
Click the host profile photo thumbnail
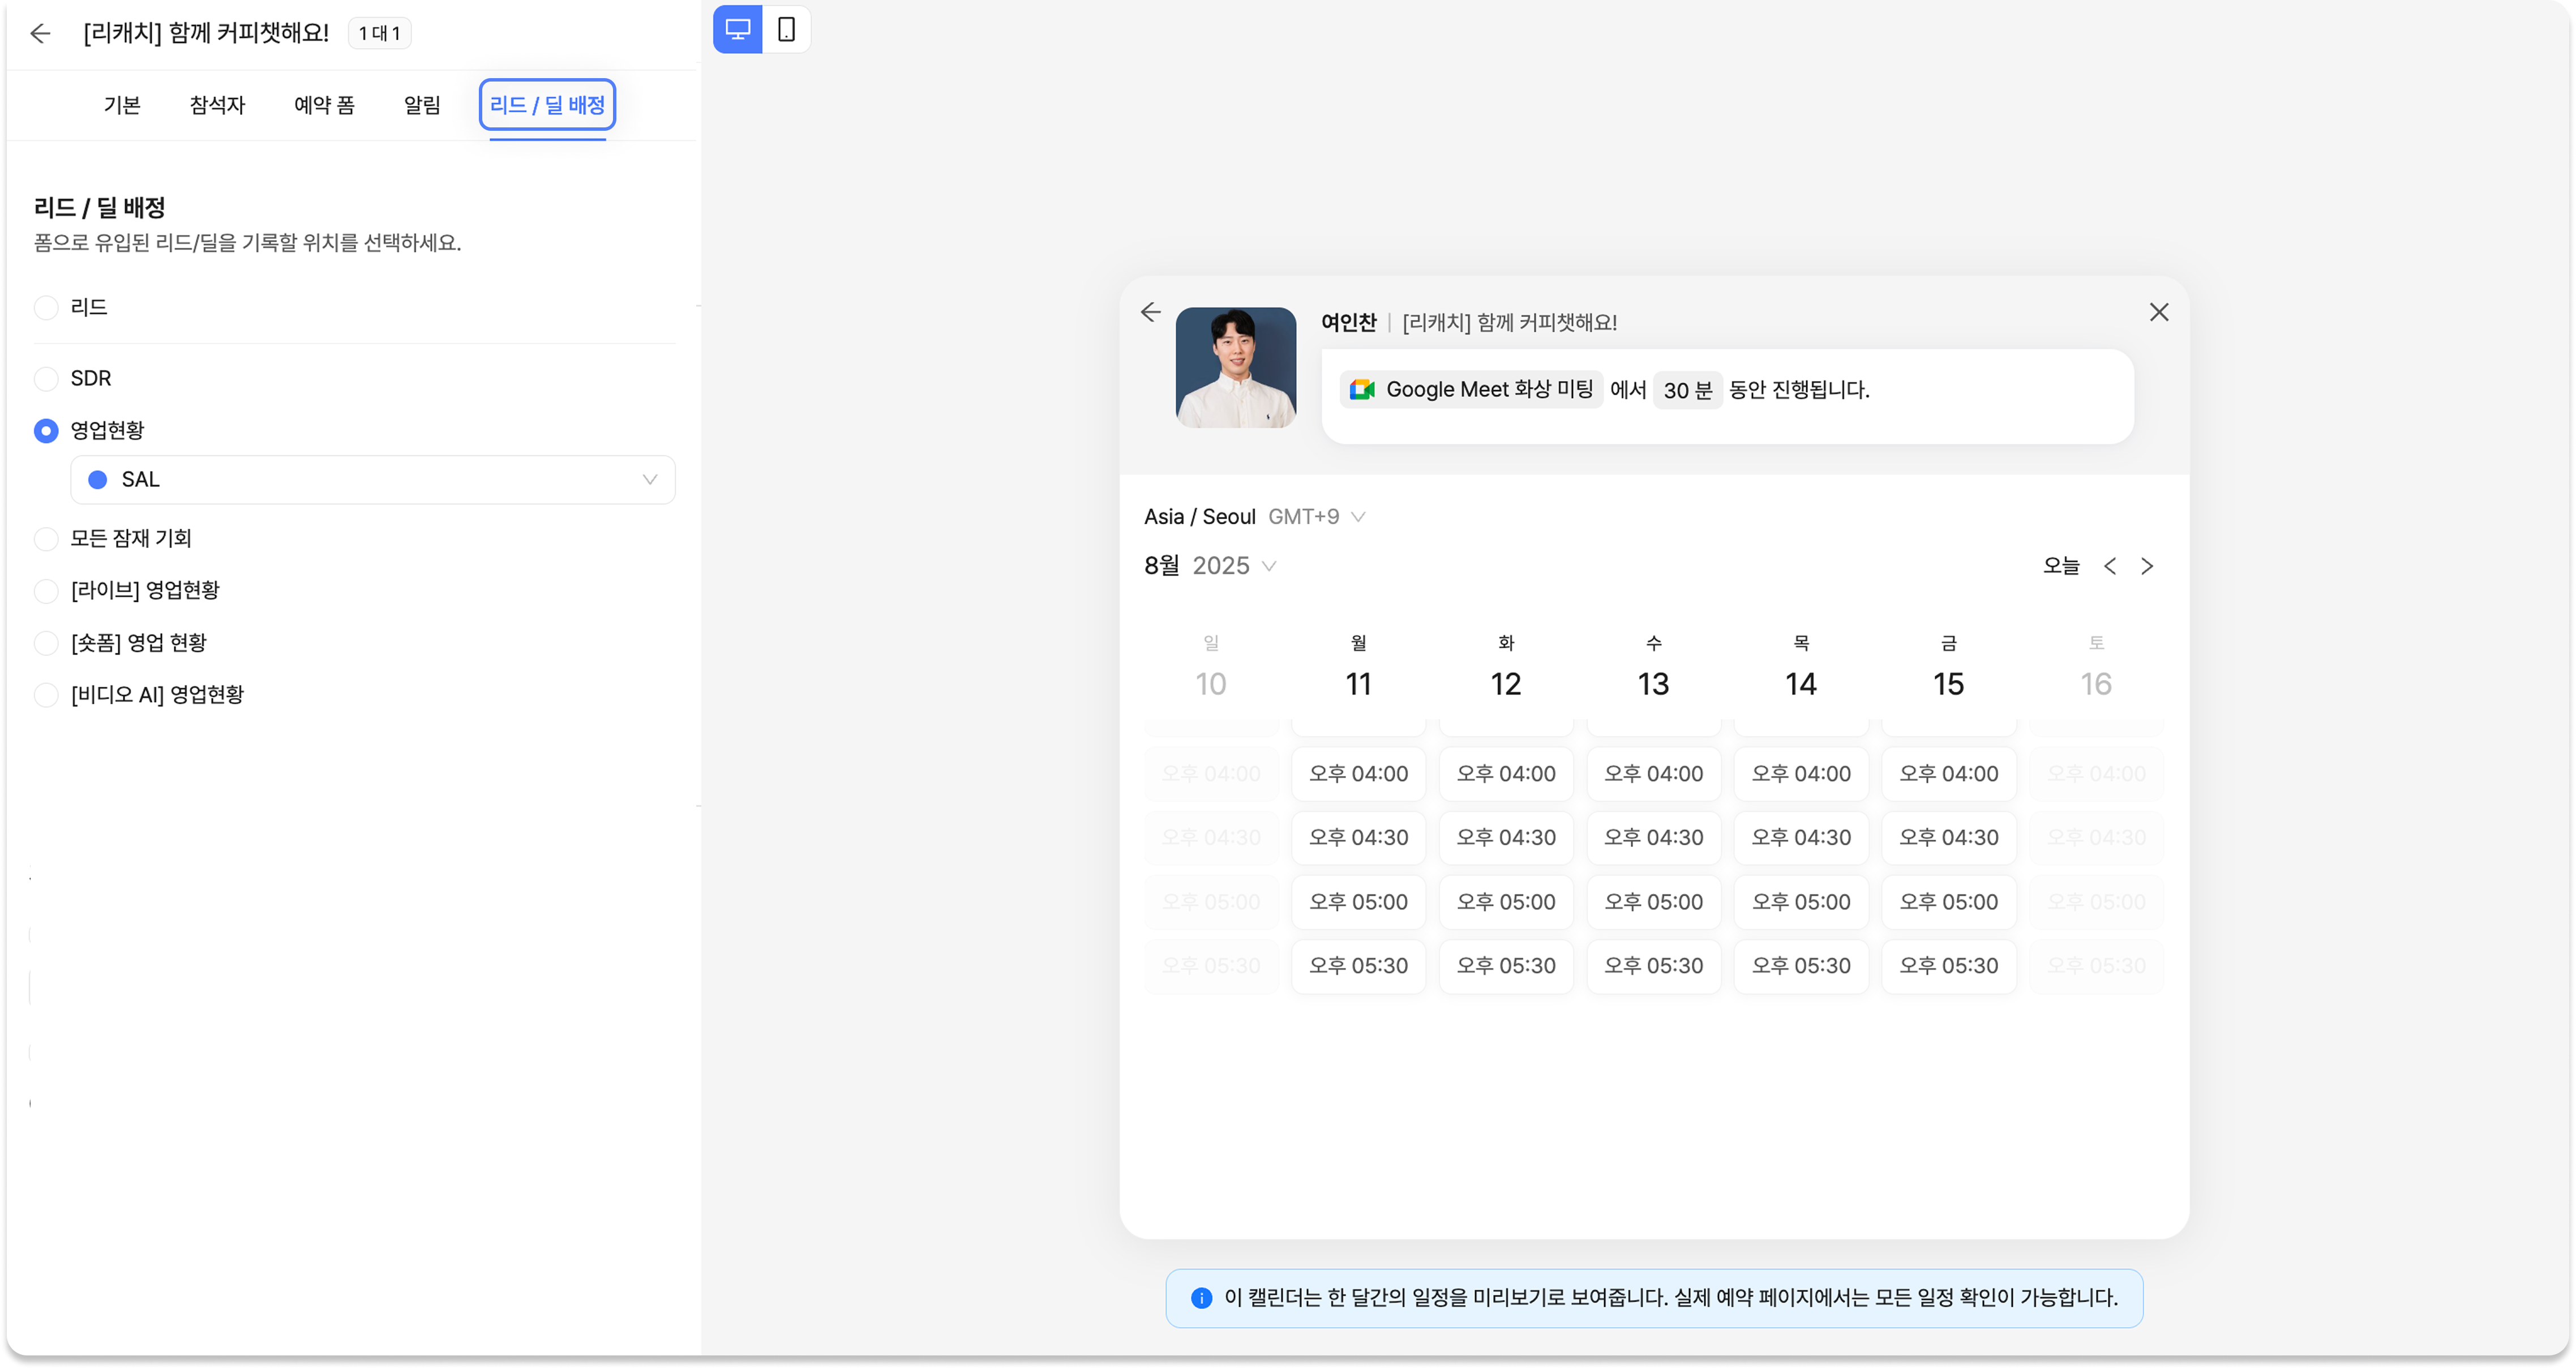(x=1235, y=367)
